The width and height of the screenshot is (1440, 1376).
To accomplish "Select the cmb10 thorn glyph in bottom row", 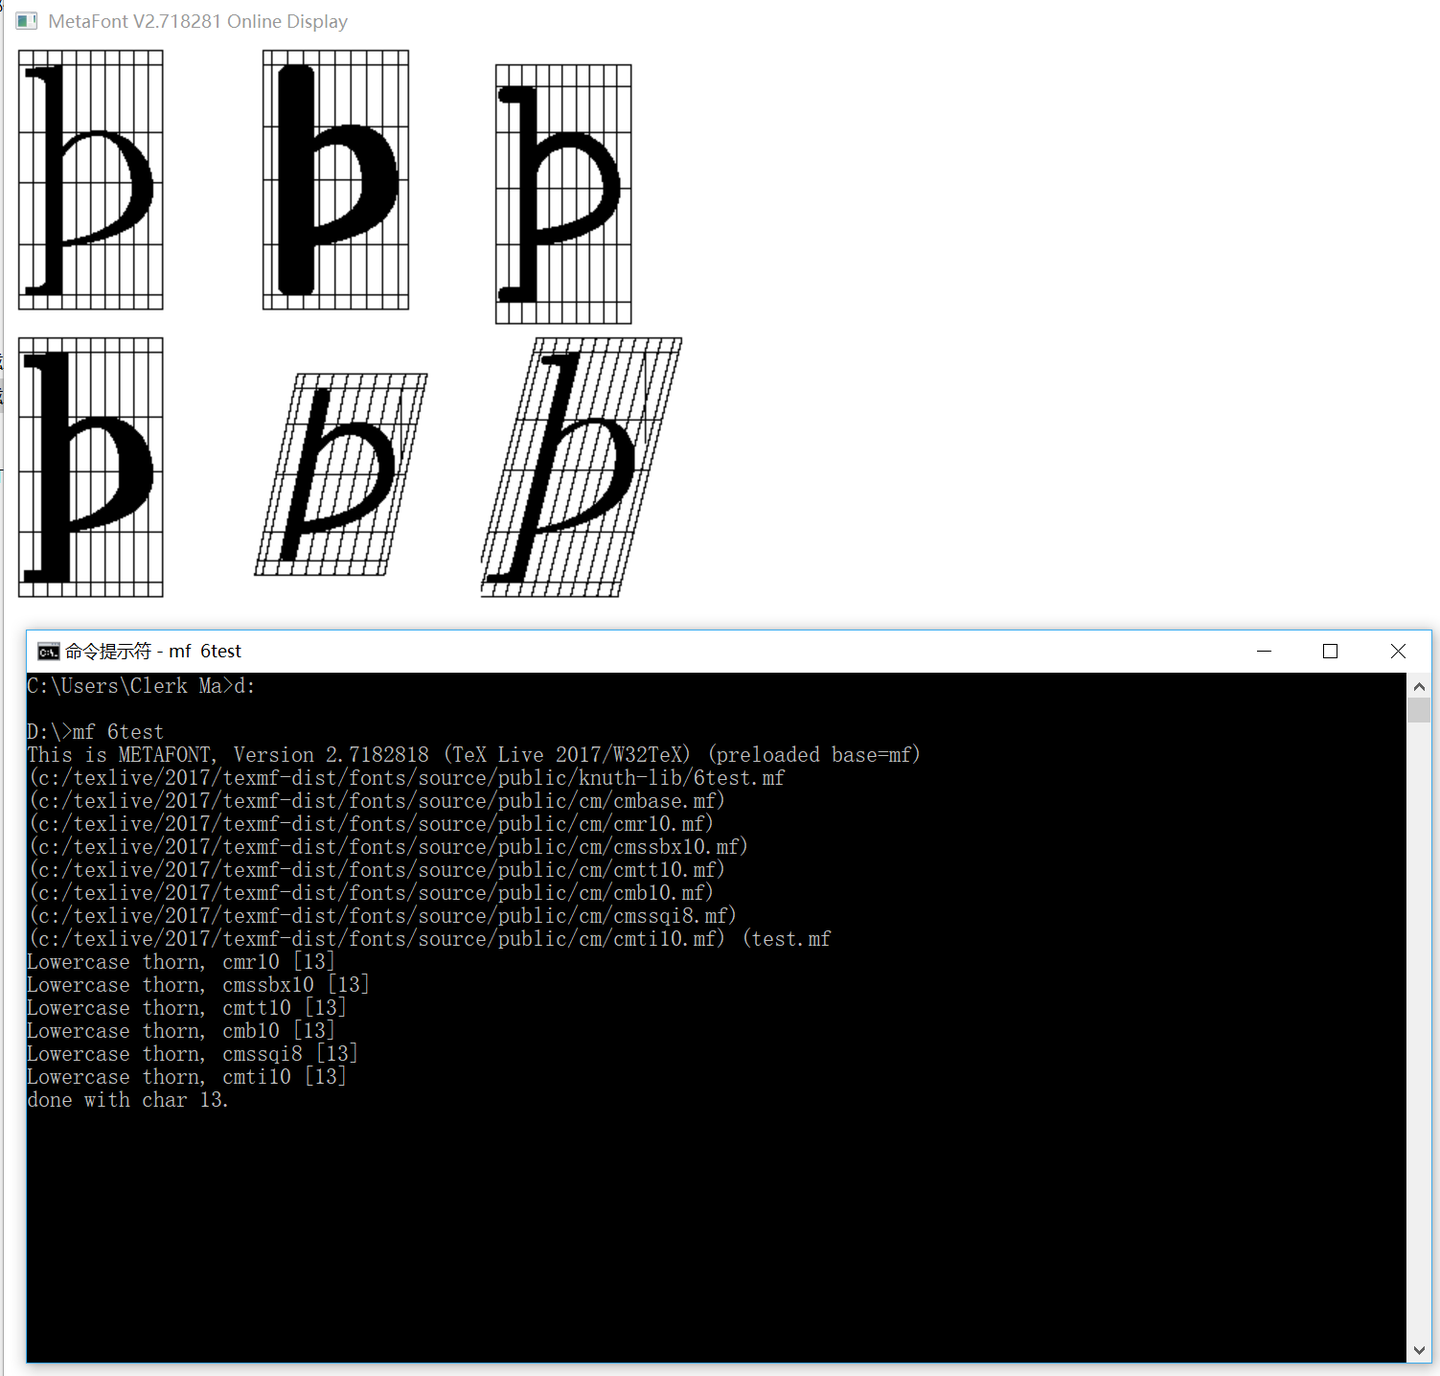I will pos(90,466).
